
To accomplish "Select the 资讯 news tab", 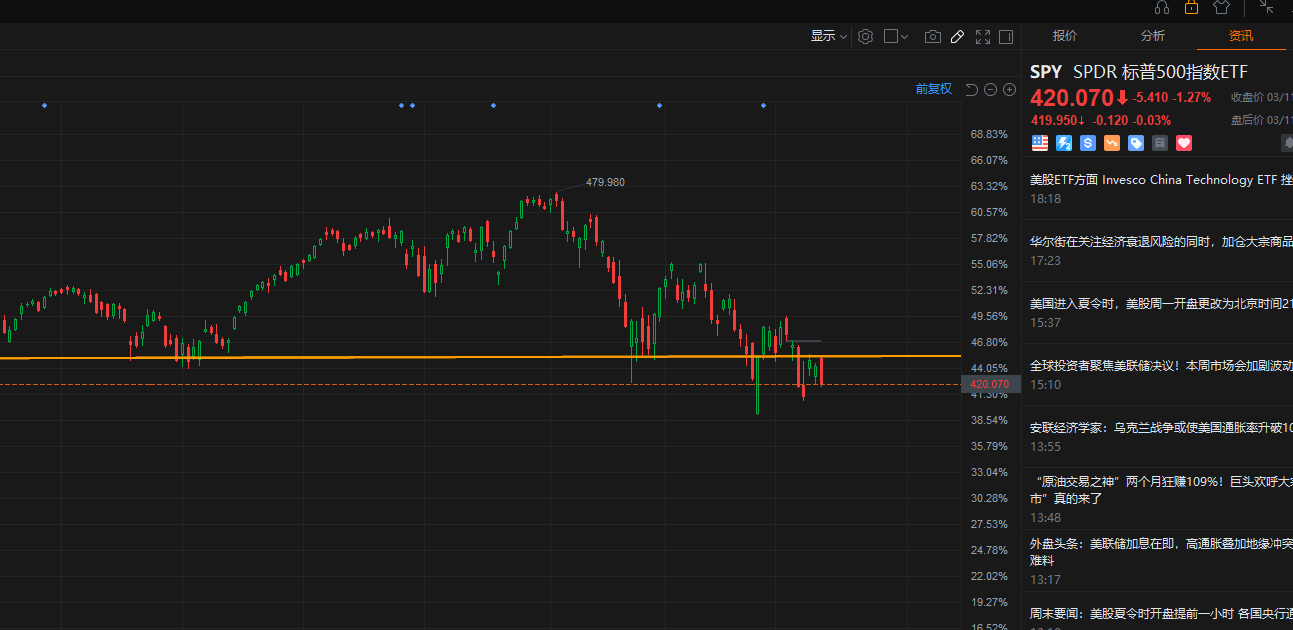I will (x=1241, y=36).
